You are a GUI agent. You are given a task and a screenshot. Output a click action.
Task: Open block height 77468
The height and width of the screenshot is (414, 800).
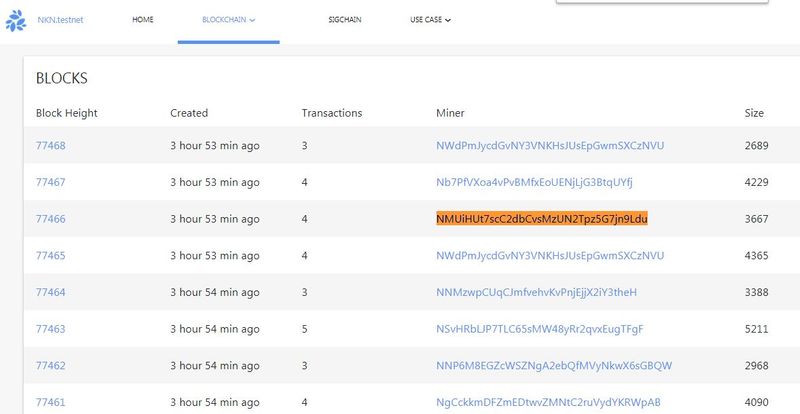pyautogui.click(x=51, y=146)
